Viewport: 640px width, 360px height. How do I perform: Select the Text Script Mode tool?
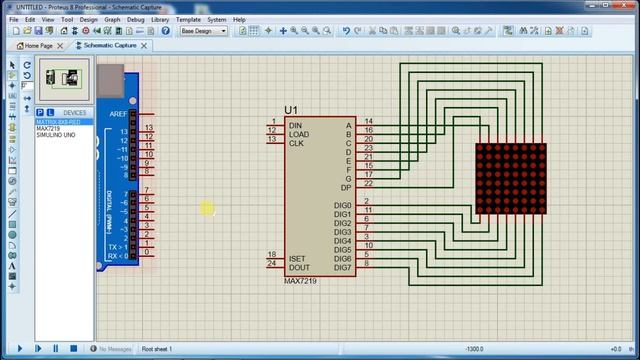[12, 107]
